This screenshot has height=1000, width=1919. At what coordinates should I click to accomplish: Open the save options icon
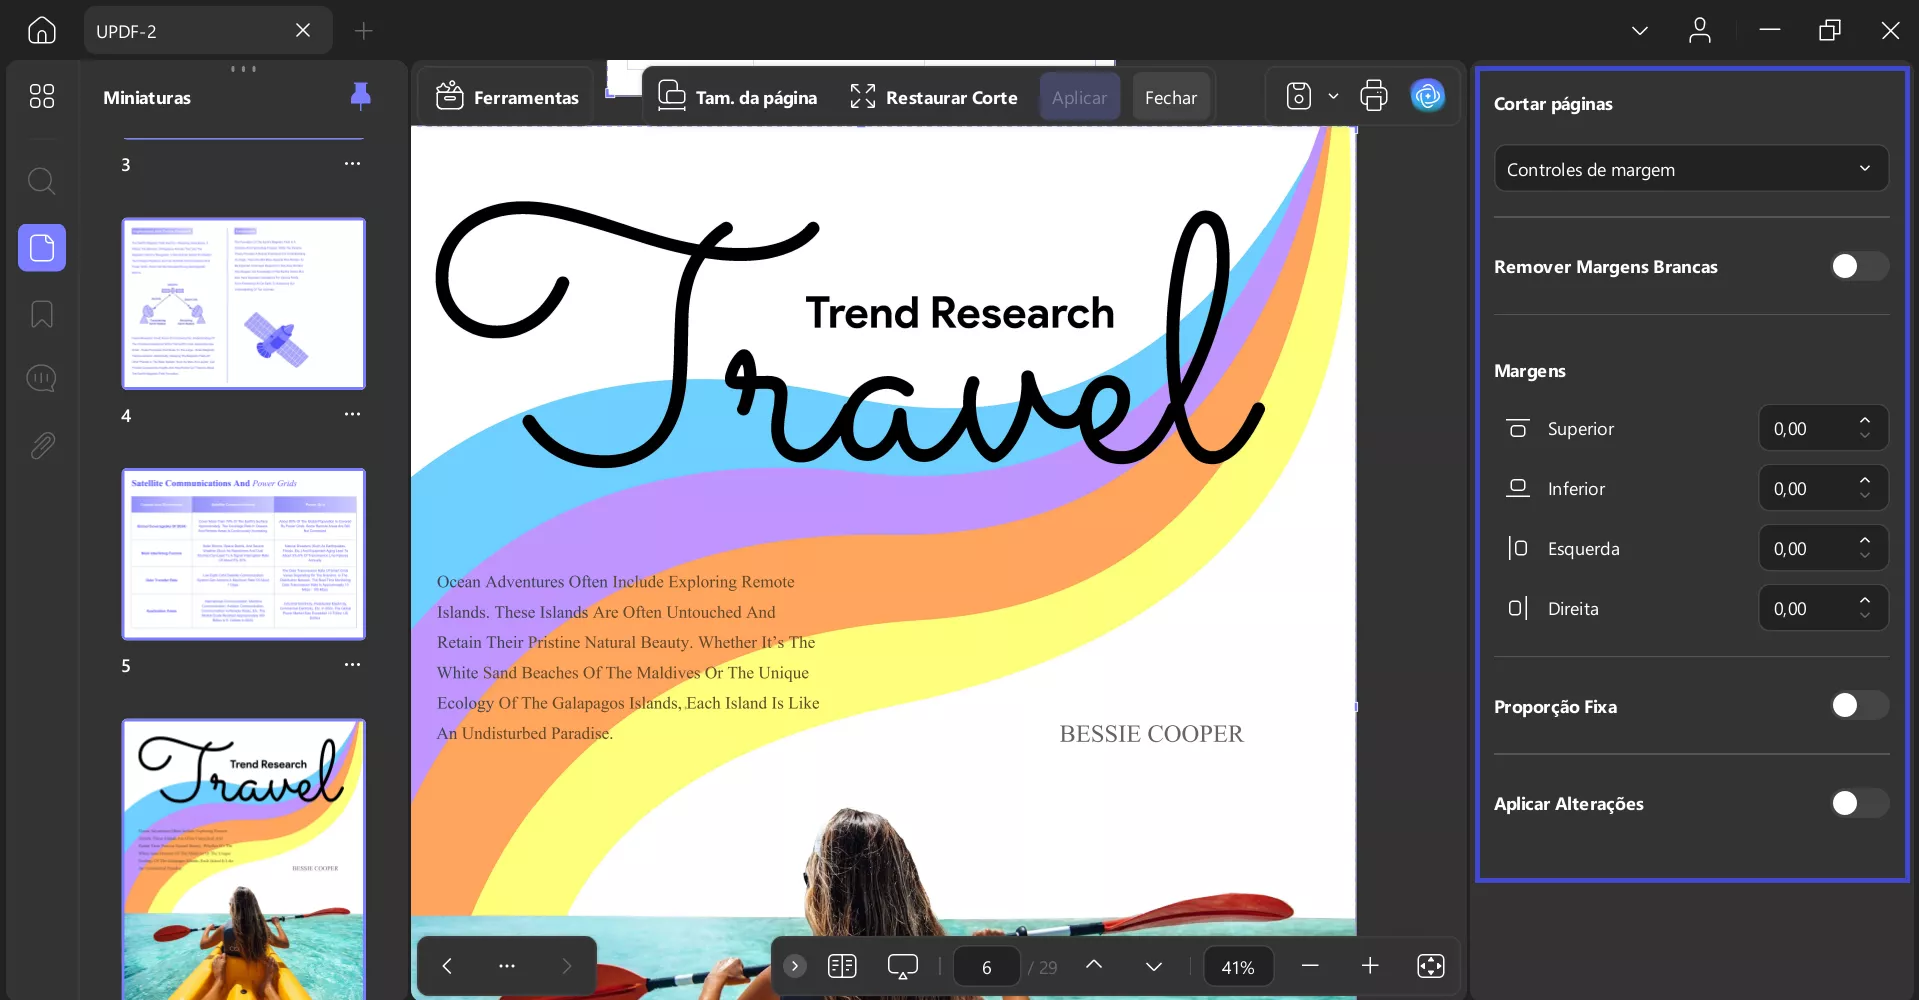(x=1299, y=96)
